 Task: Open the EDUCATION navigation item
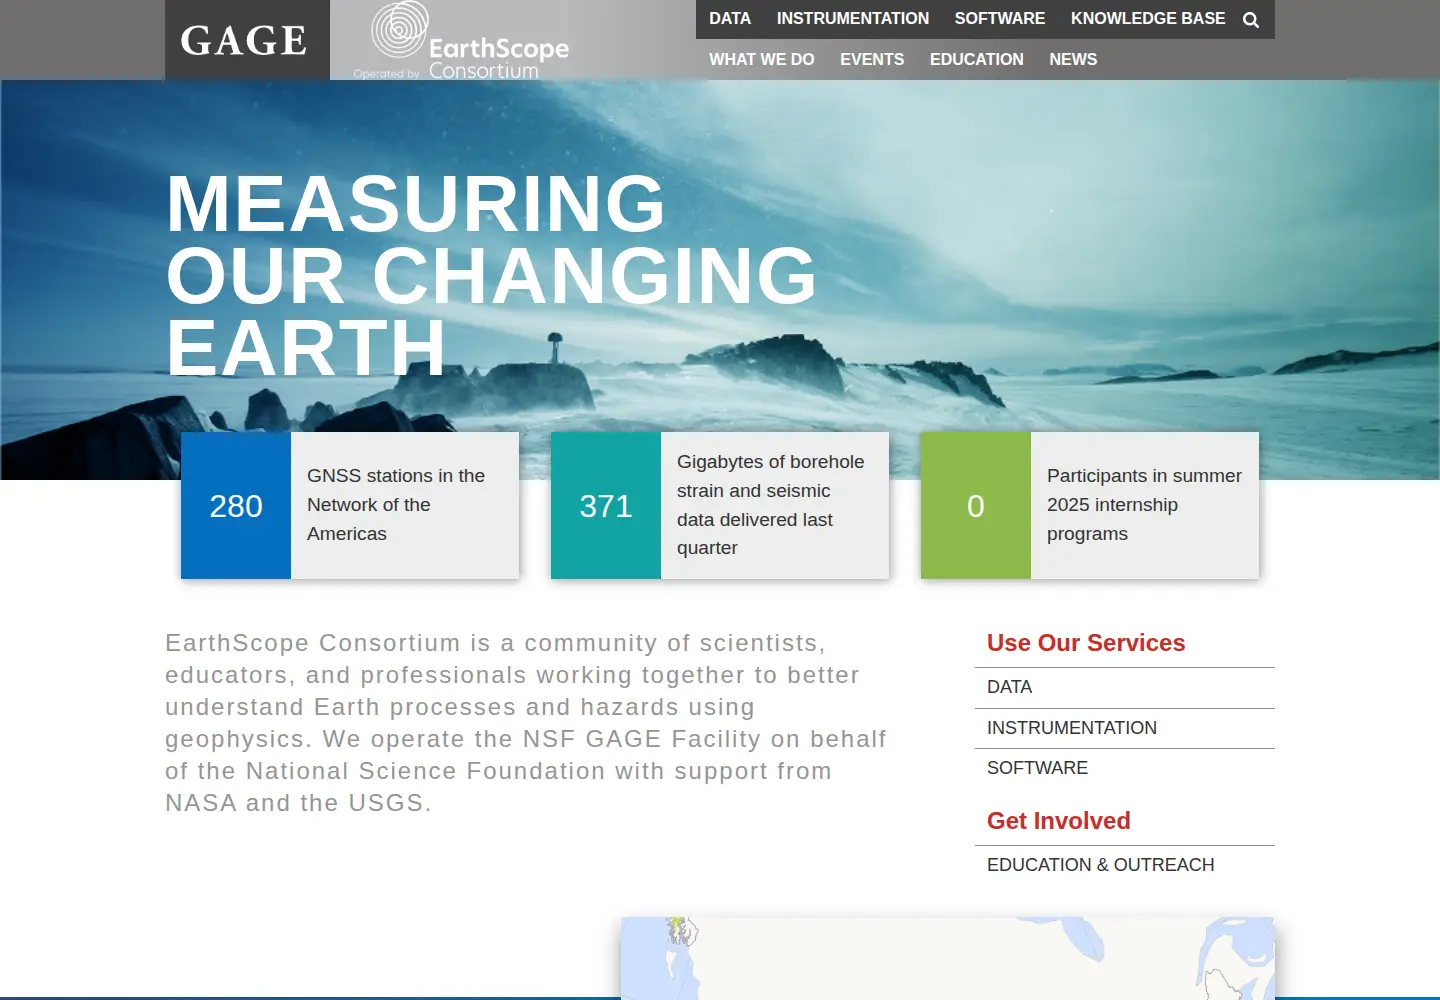tap(977, 60)
